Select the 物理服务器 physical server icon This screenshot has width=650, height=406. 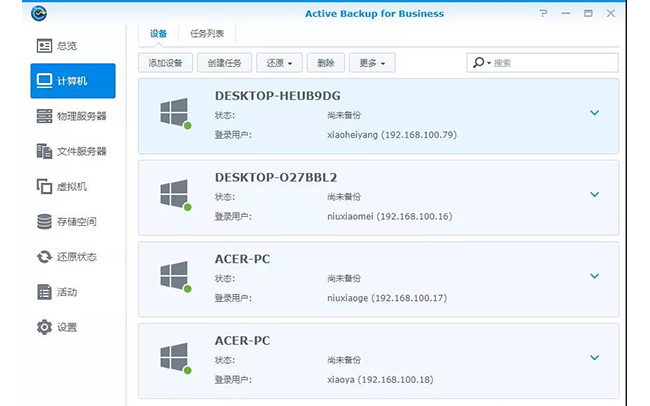[x=44, y=116]
